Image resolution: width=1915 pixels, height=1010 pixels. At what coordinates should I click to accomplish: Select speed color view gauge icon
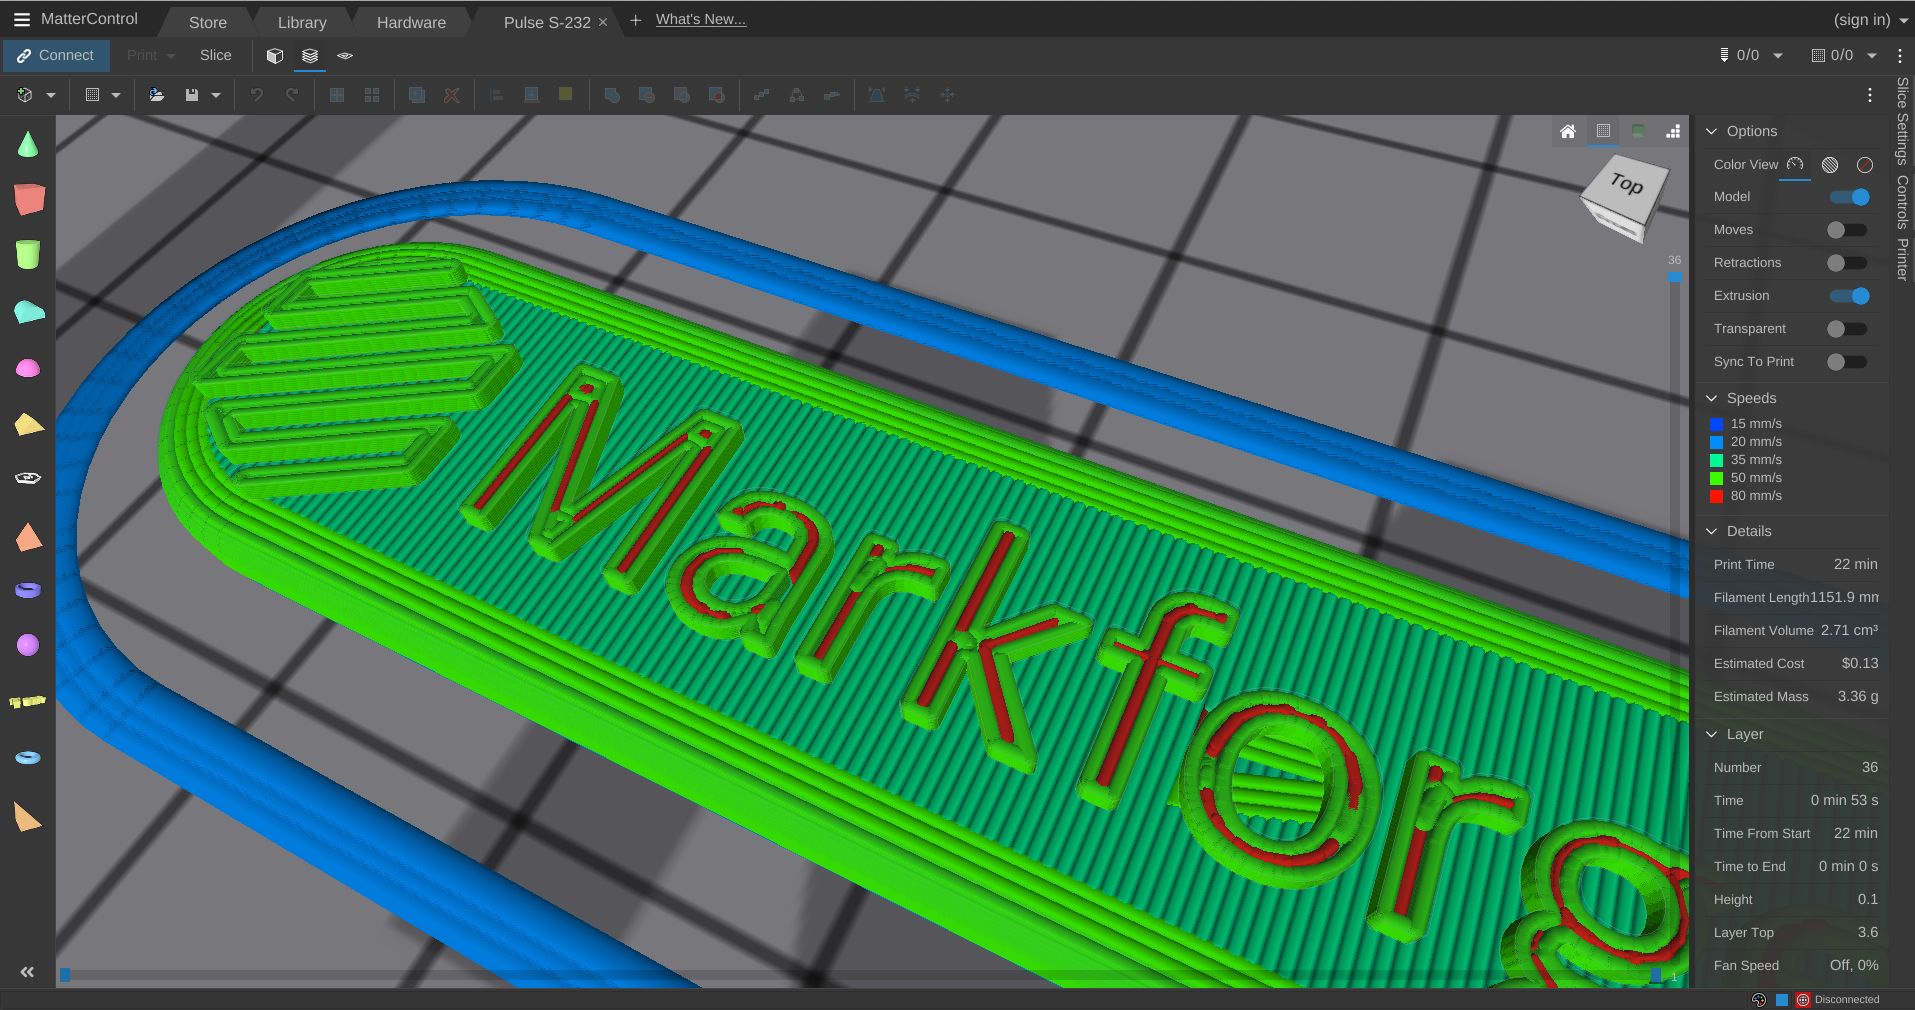coord(1795,164)
